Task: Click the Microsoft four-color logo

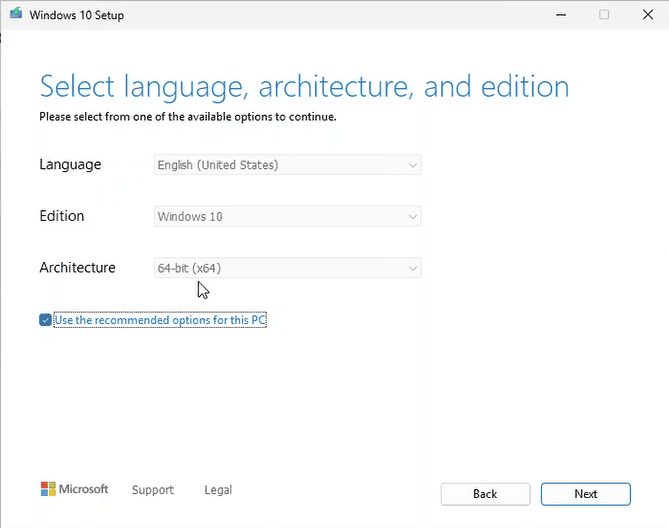Action: coord(48,489)
